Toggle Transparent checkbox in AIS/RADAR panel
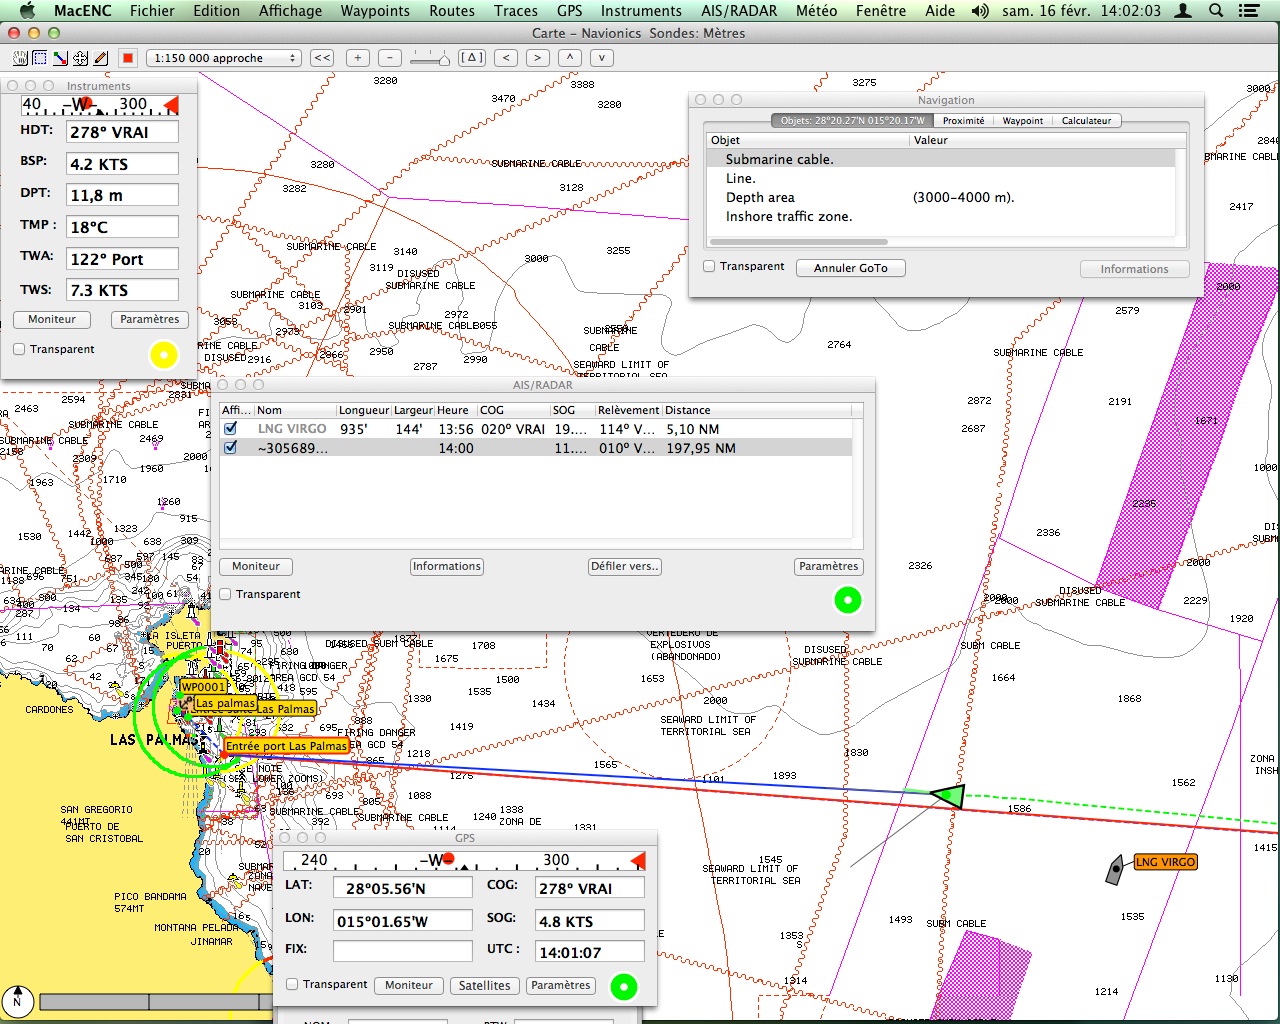 coord(226,594)
